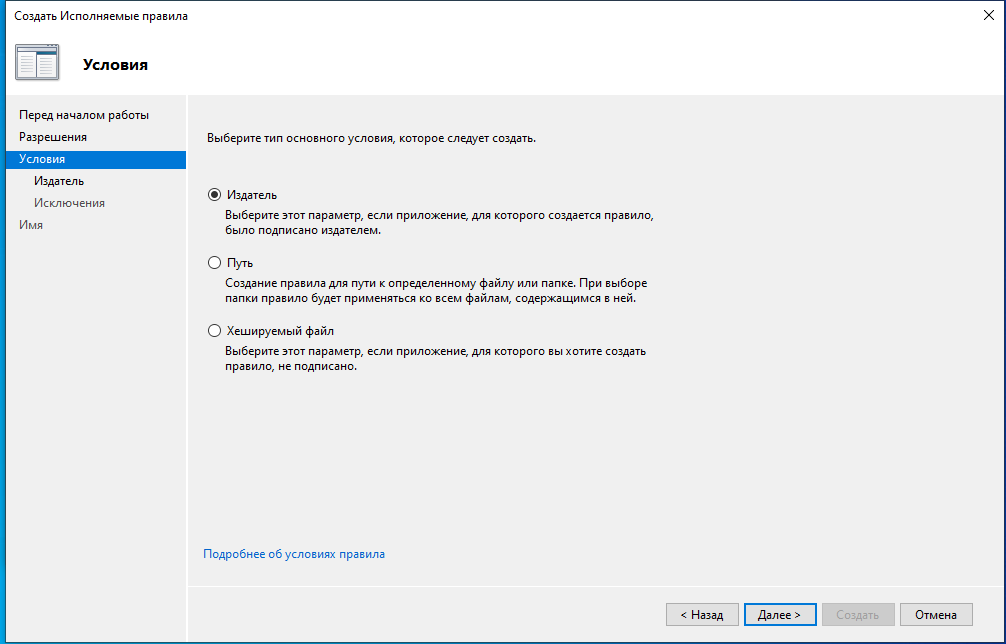This screenshot has width=1006, height=644.
Task: Open the Издатель sub-step in sidebar
Action: pos(59,181)
